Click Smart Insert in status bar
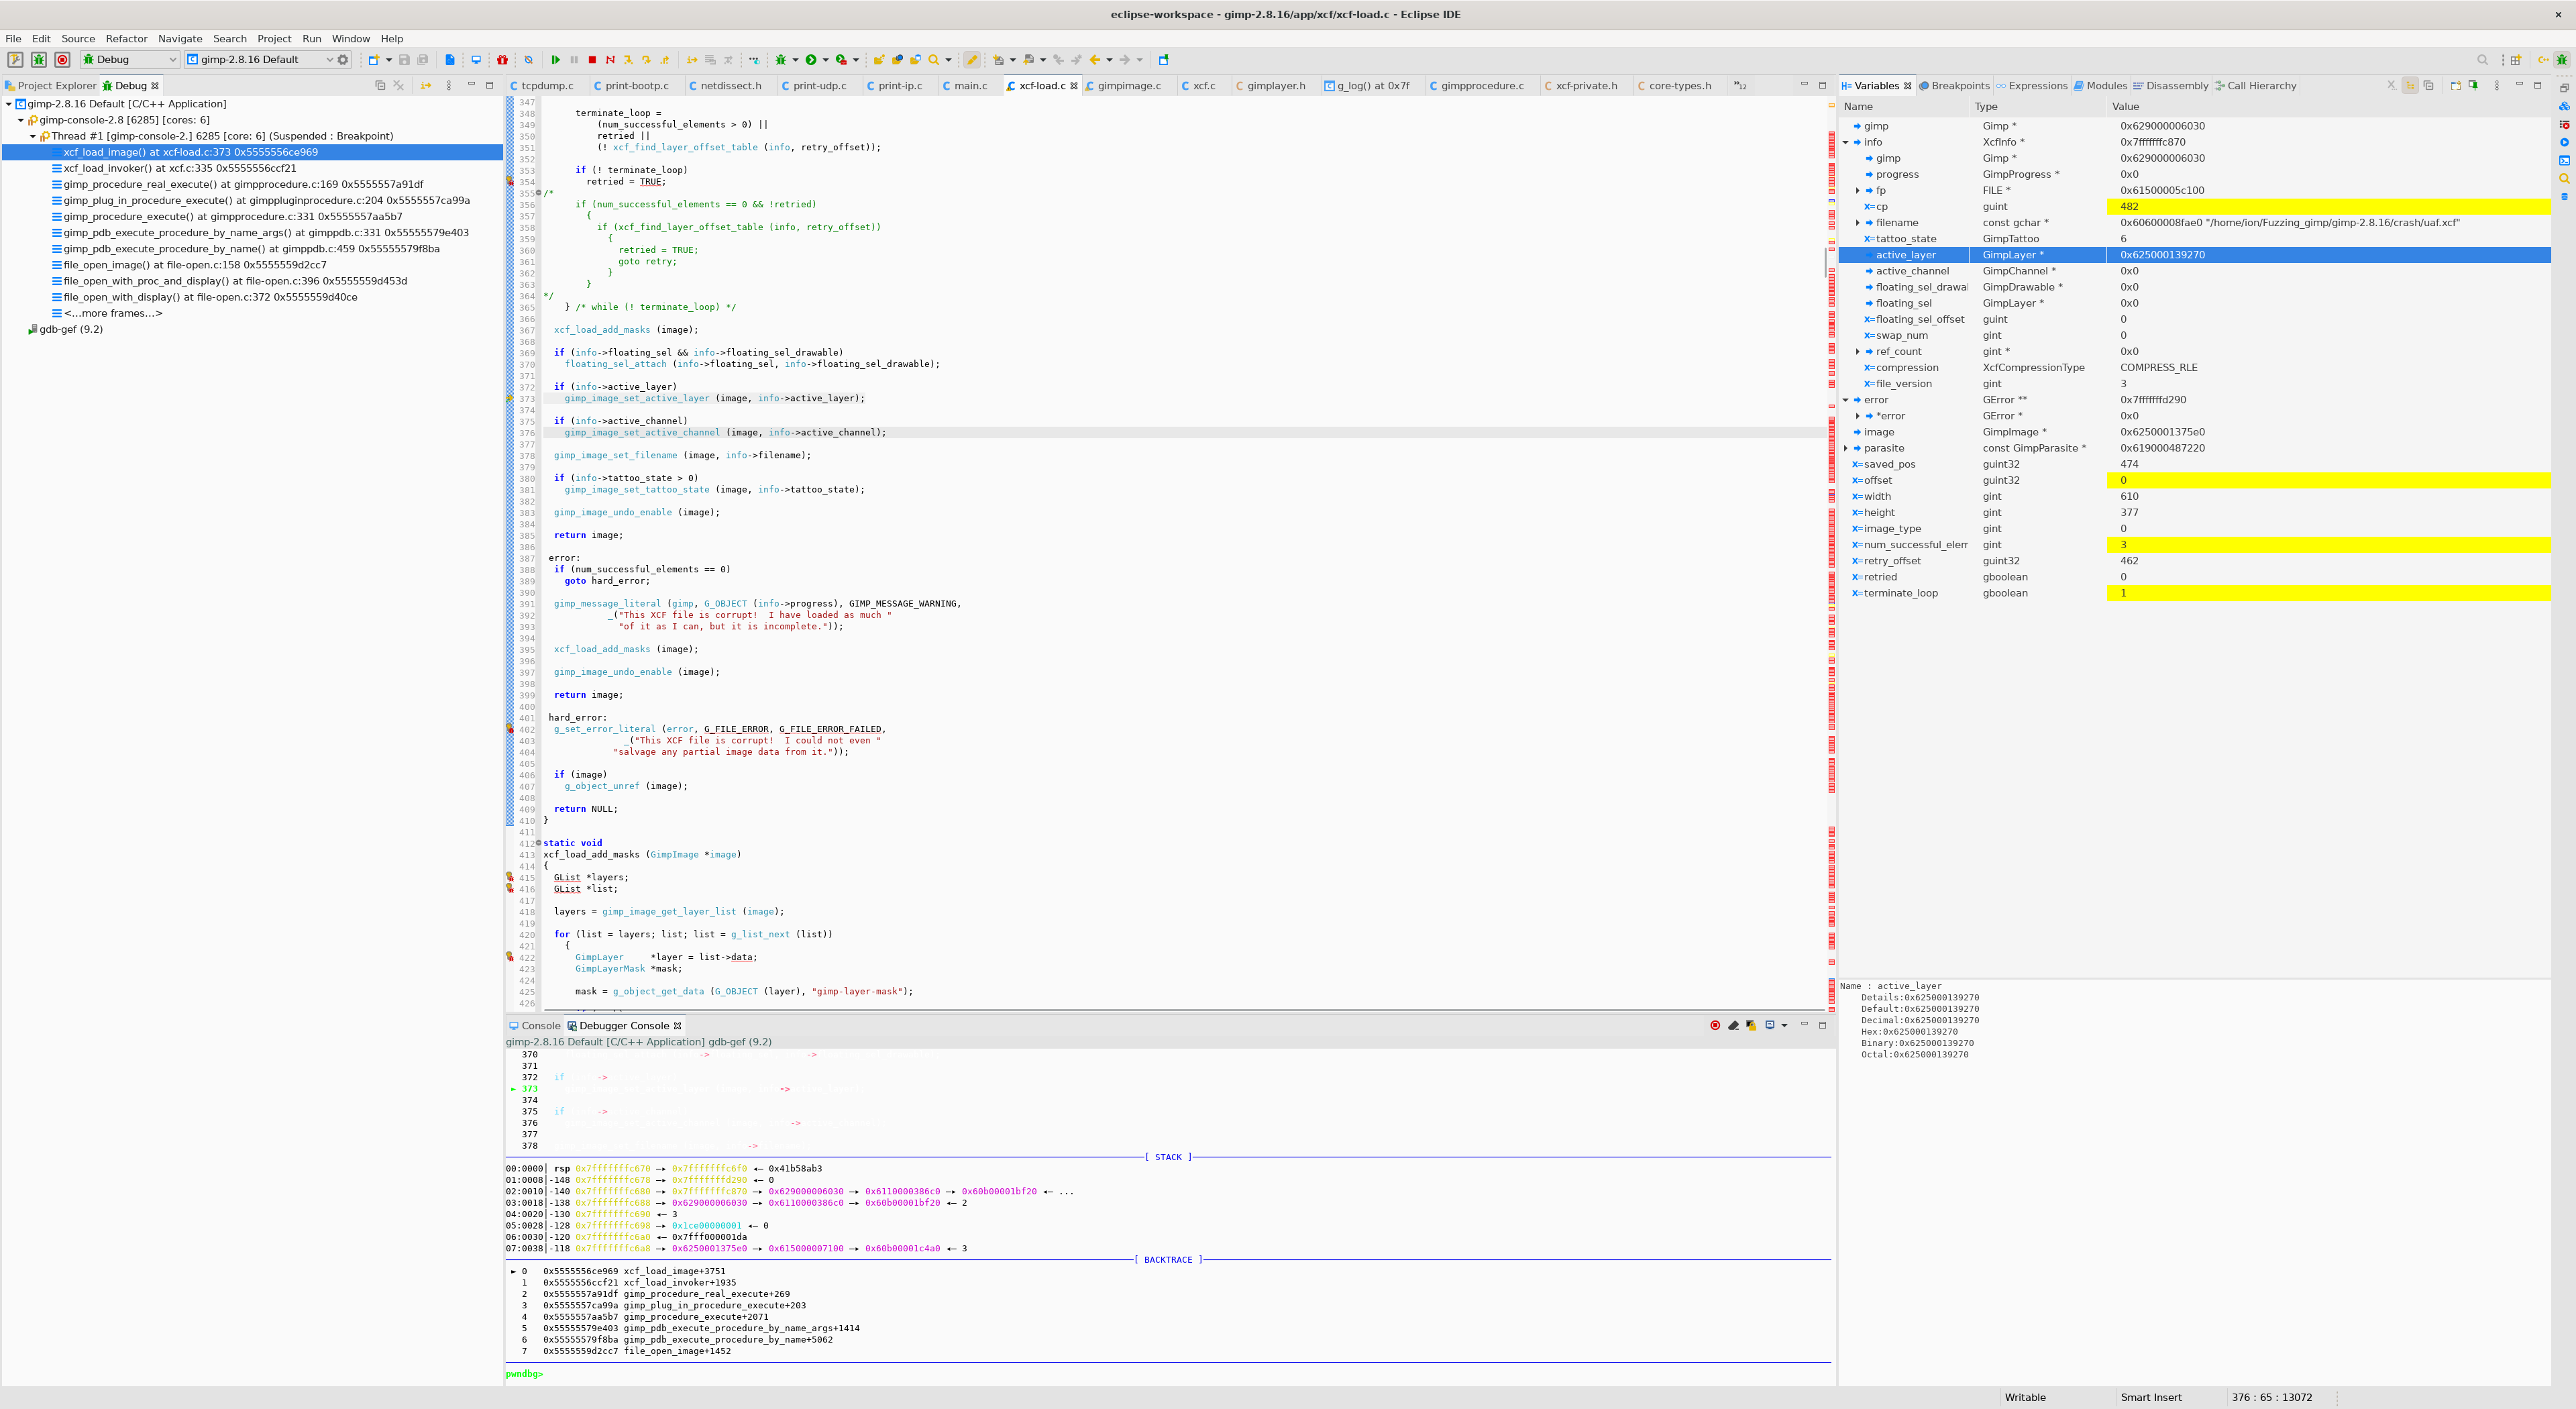This screenshot has width=2576, height=1409. point(2151,1398)
